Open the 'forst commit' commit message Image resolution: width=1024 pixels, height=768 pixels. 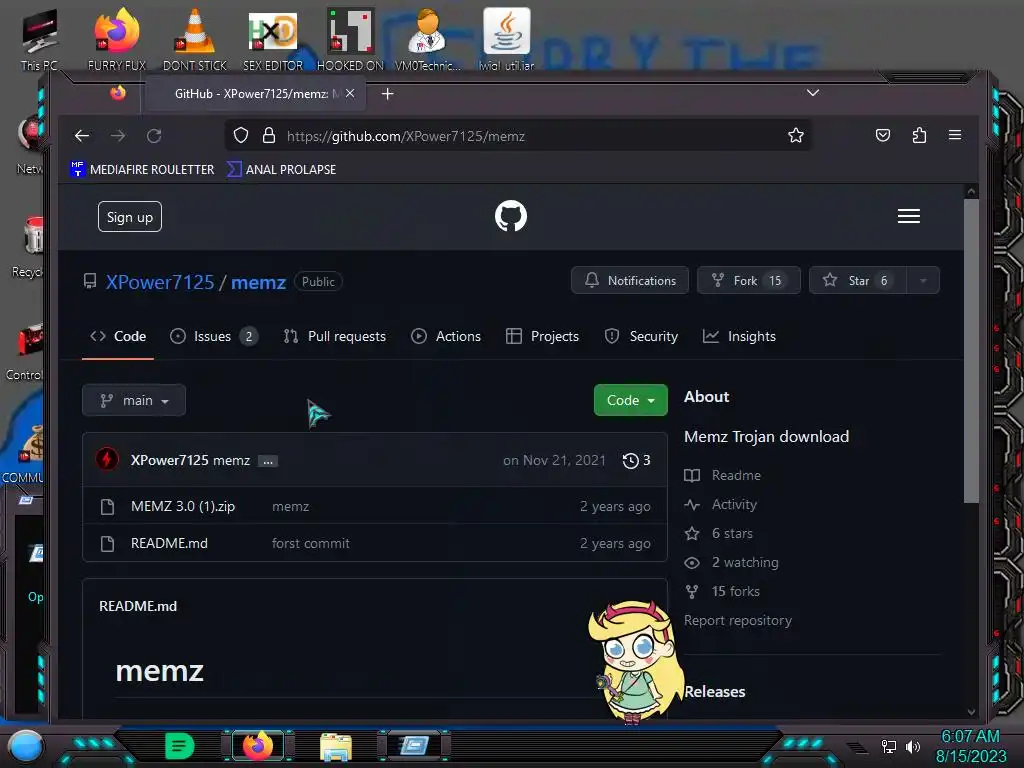(311, 543)
